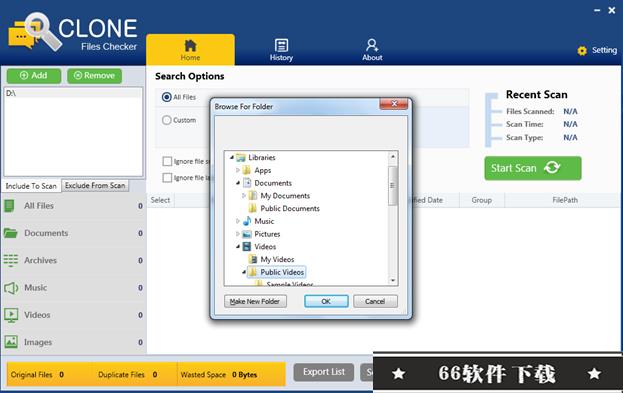Select the Custom radio button
Screen dimensions: 623x393
coord(166,120)
